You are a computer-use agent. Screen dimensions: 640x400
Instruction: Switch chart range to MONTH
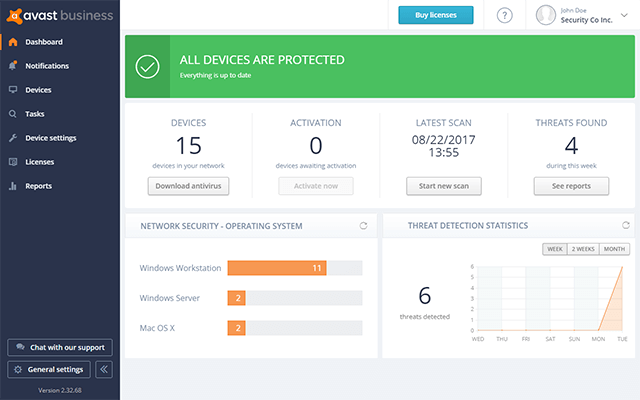tap(615, 249)
